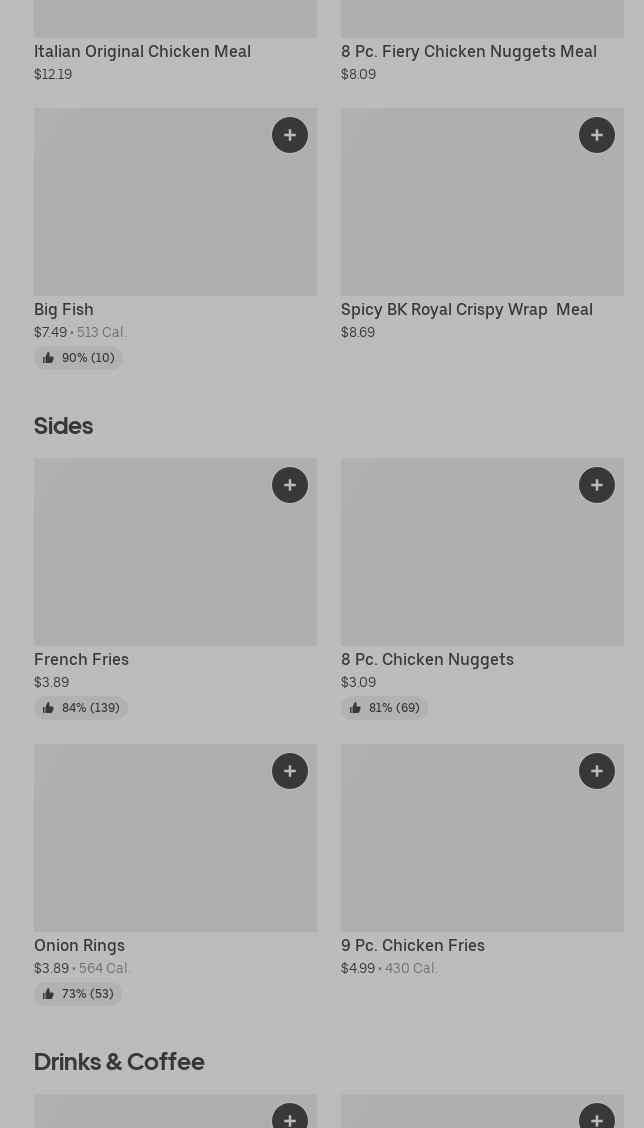Click the Chicken Nuggets 81% rating badge
The width and height of the screenshot is (644, 1128).
pos(385,708)
